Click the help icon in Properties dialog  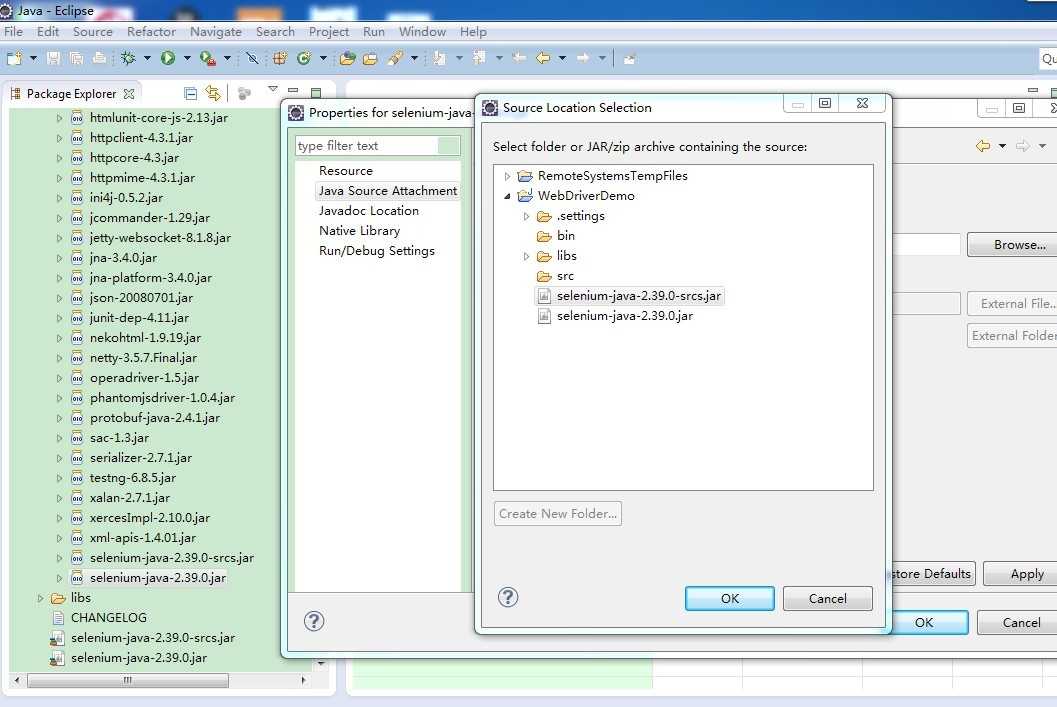coord(314,621)
